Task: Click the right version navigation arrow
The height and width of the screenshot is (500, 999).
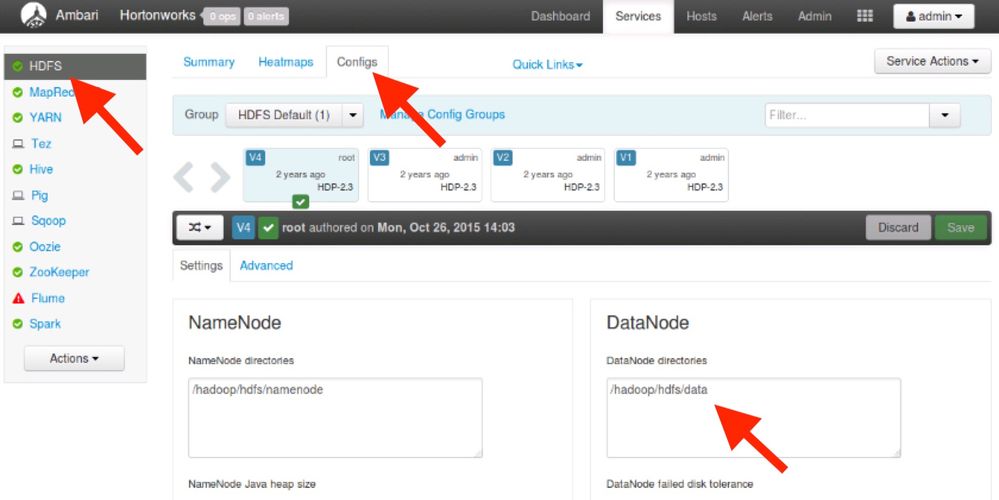Action: tap(220, 177)
